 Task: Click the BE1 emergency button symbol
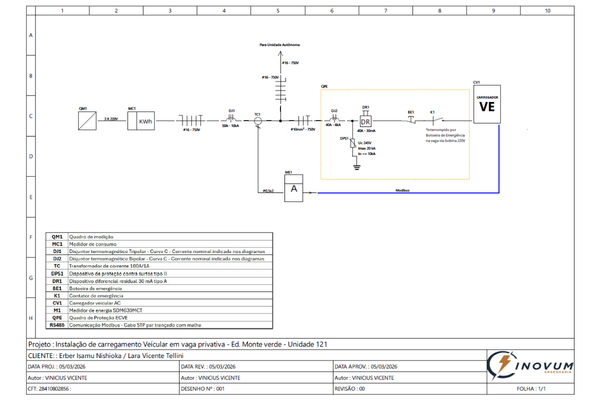pos(411,120)
